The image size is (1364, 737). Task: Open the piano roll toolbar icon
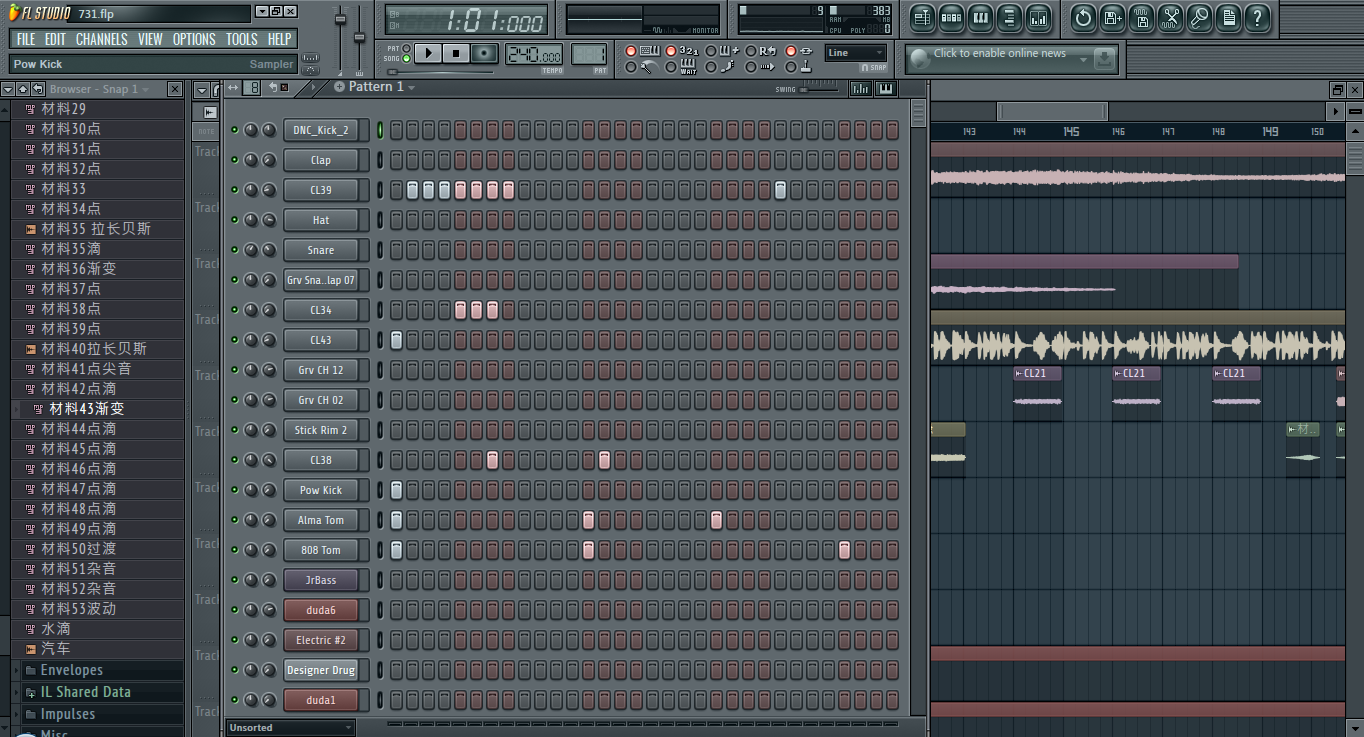pos(980,17)
